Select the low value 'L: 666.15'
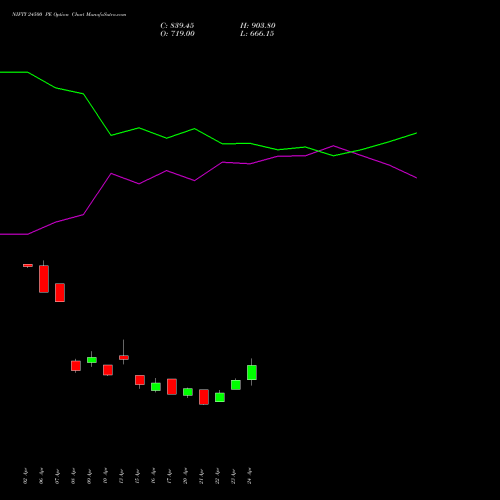 (257, 34)
